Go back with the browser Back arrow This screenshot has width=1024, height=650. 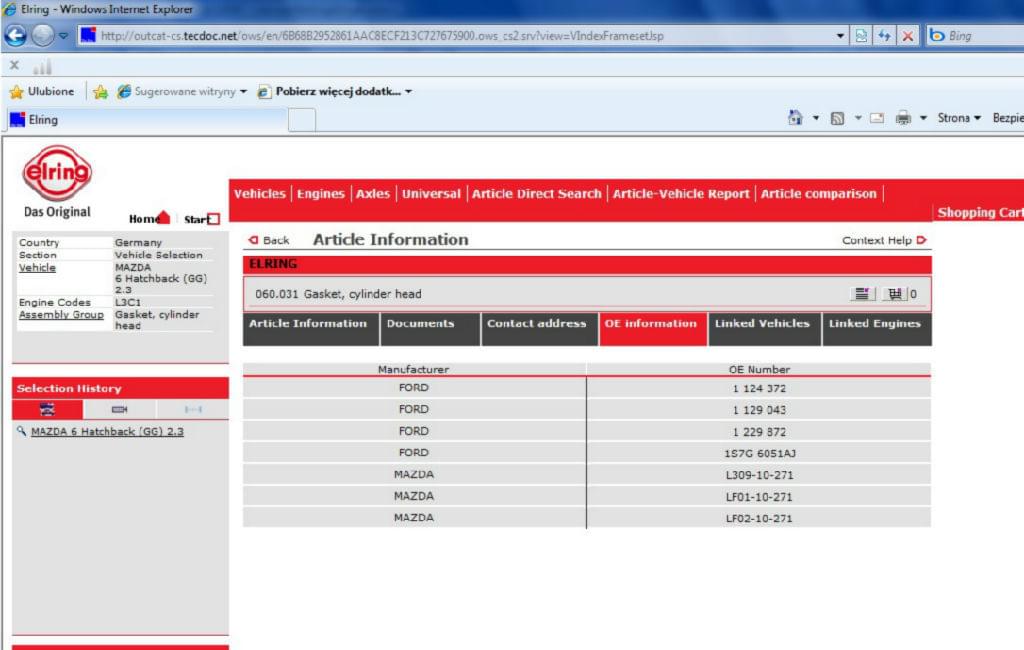(16, 35)
